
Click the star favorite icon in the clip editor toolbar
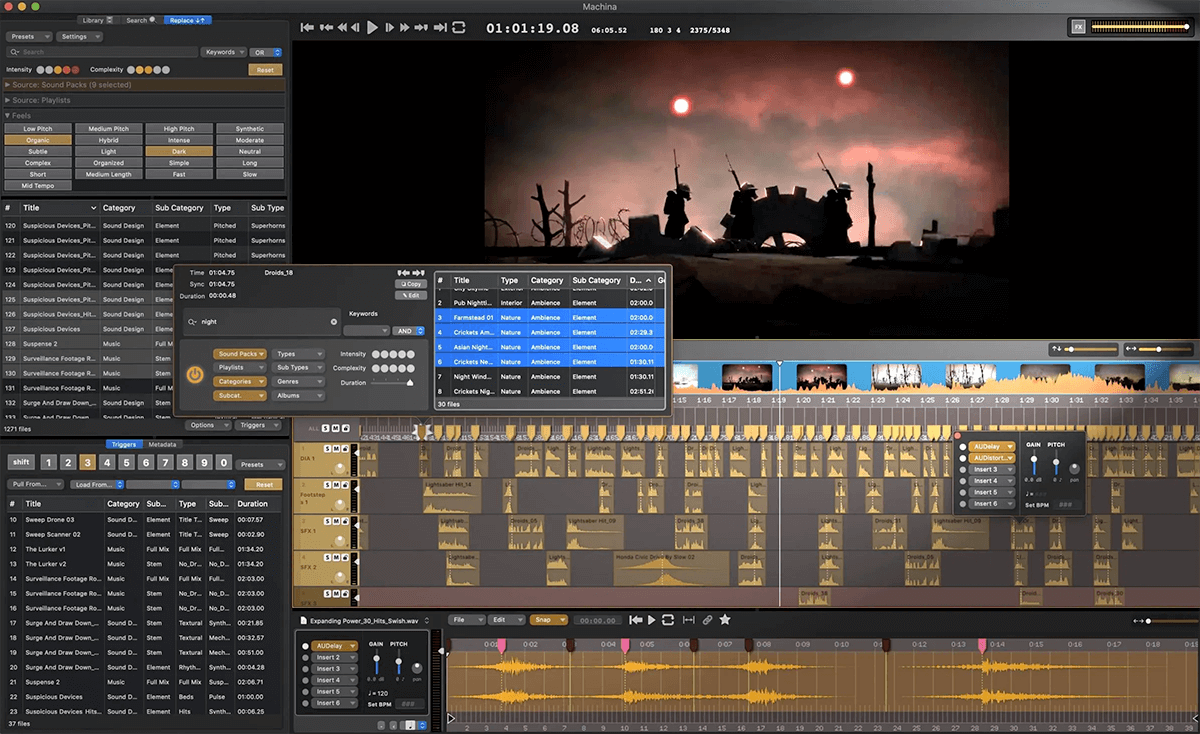point(724,620)
